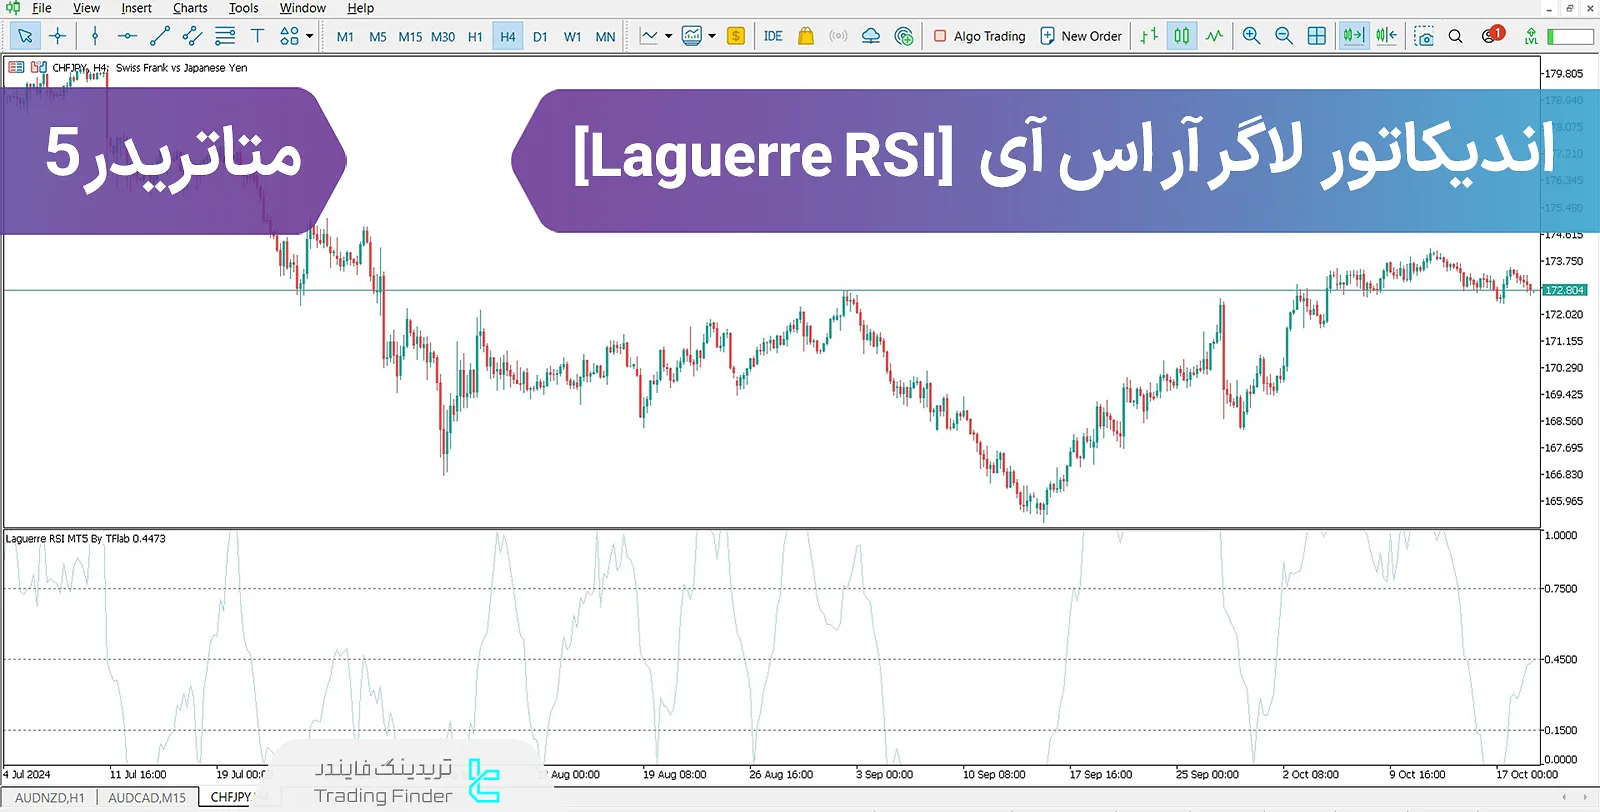Switch to the AUDCAD,M15 chart tab
The height and width of the screenshot is (812, 1600).
(147, 798)
